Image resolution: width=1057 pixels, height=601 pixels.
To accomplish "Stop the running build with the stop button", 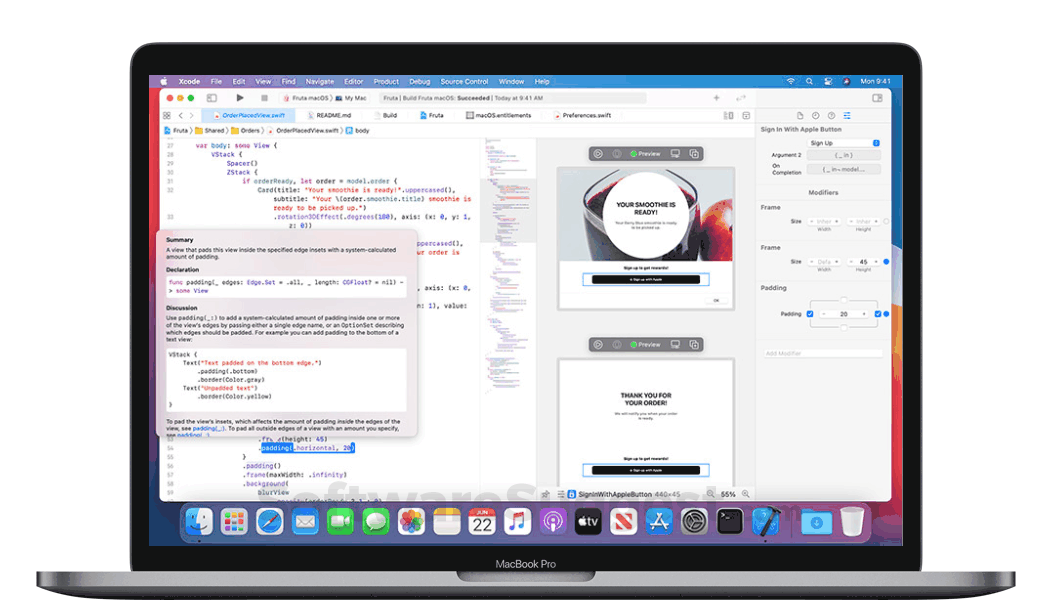I will (264, 98).
